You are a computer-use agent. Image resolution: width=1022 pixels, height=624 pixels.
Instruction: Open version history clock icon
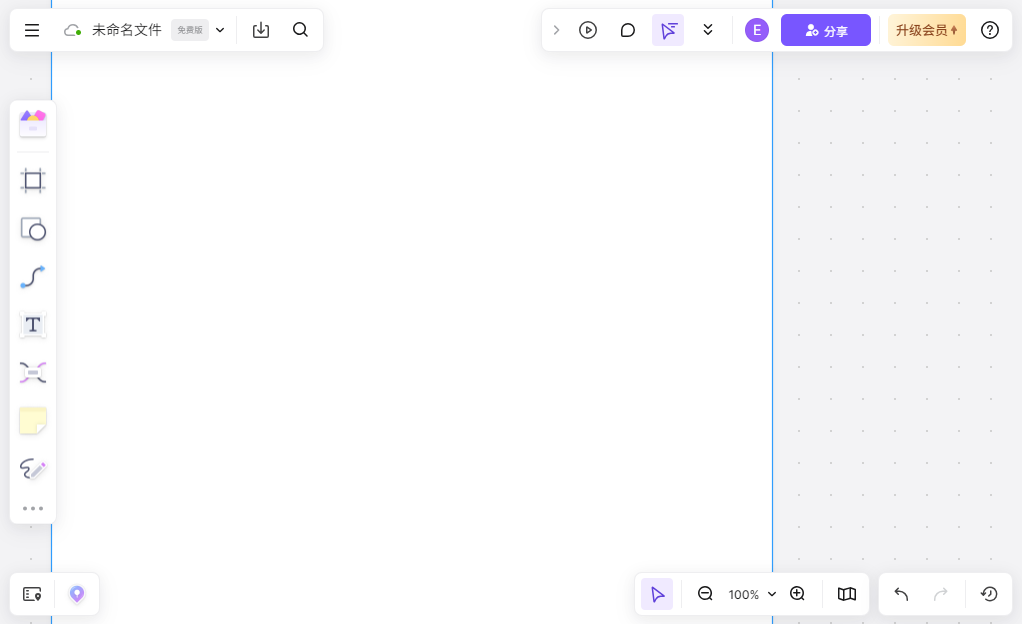pyautogui.click(x=989, y=594)
